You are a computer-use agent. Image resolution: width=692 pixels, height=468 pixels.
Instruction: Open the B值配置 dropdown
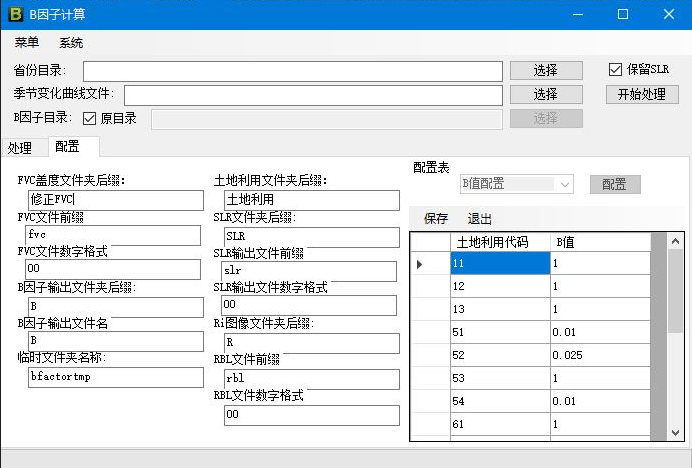(x=516, y=184)
